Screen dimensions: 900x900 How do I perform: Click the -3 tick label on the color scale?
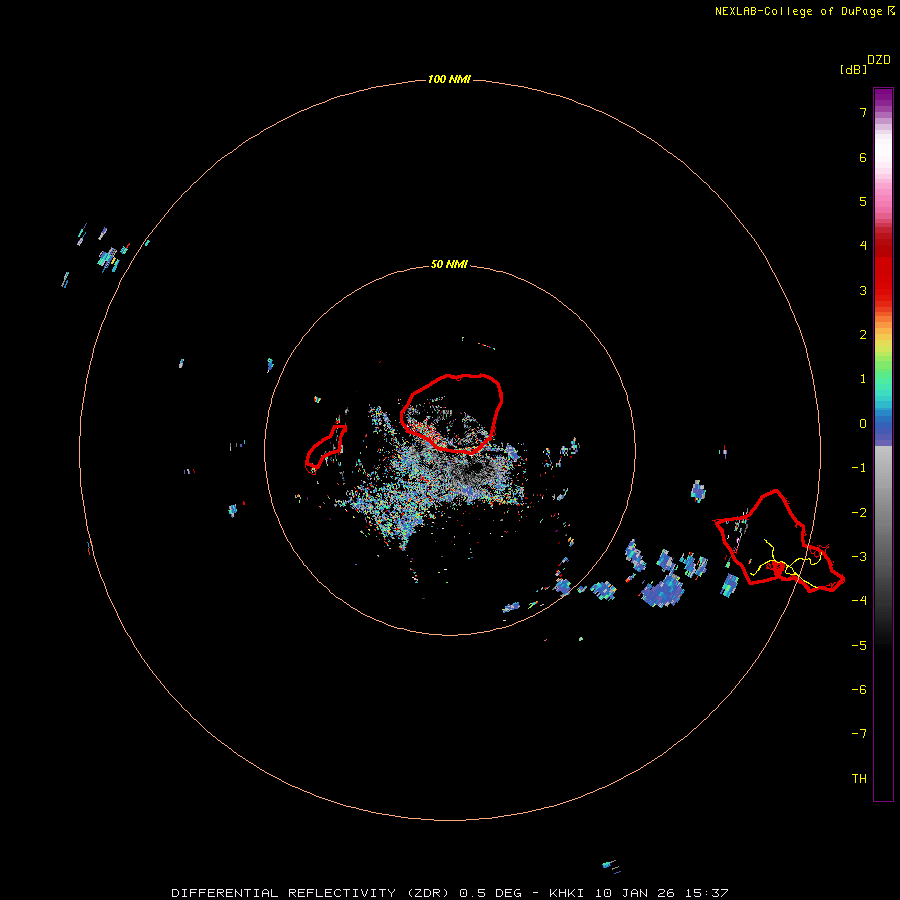(859, 557)
